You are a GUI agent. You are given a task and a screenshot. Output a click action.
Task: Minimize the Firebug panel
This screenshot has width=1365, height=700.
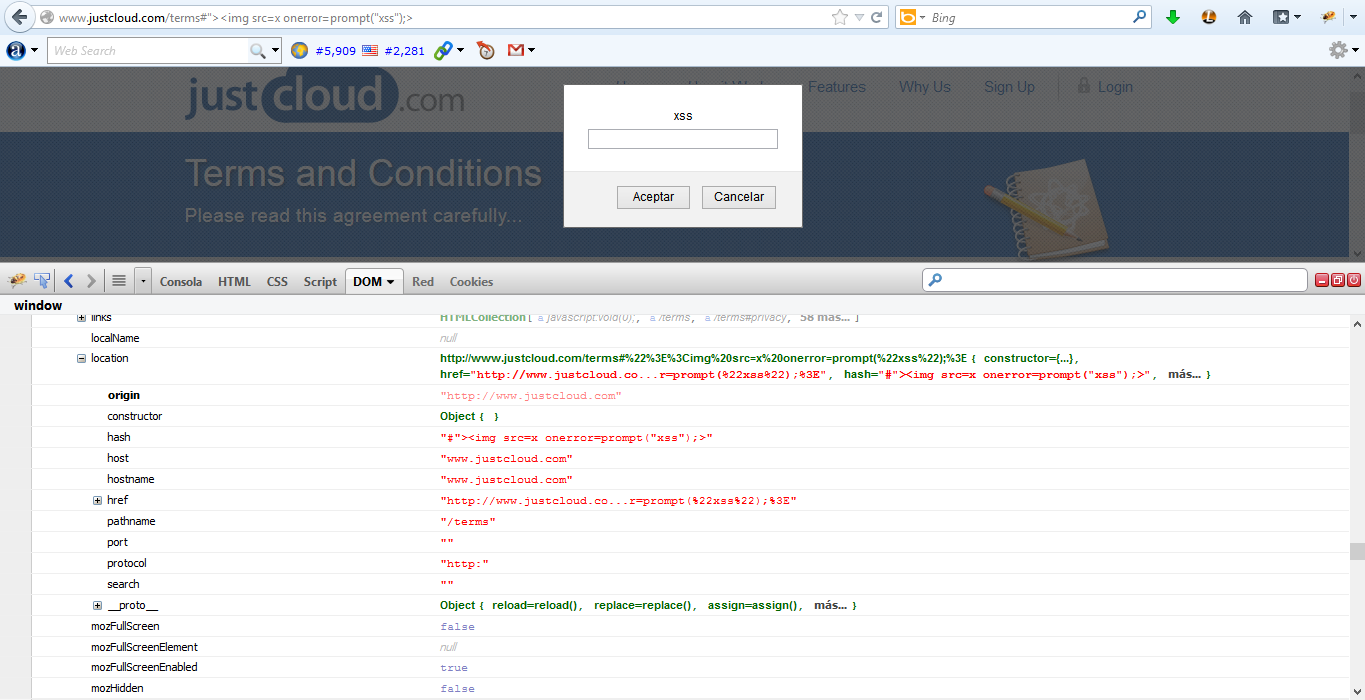tap(1322, 281)
